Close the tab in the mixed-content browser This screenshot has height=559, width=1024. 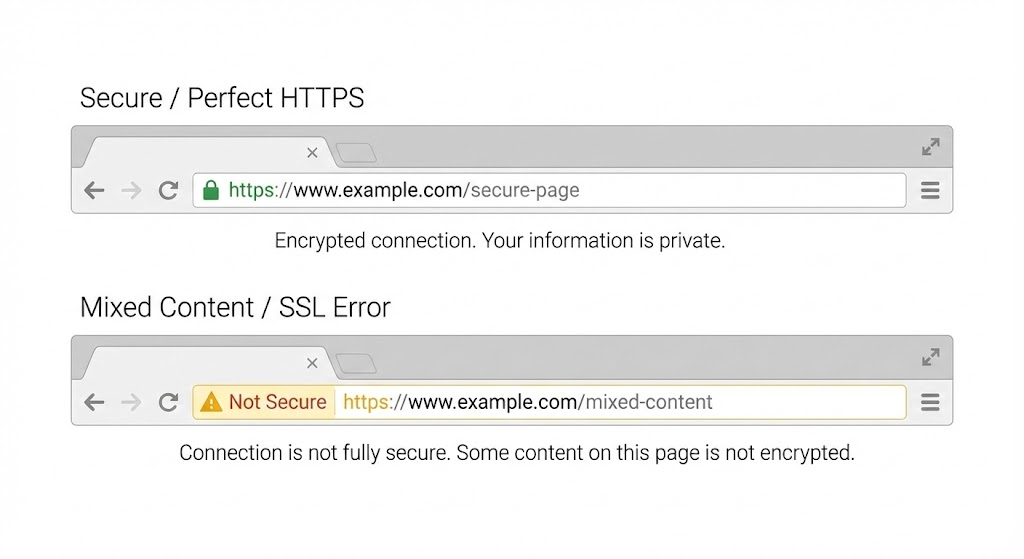(x=312, y=363)
